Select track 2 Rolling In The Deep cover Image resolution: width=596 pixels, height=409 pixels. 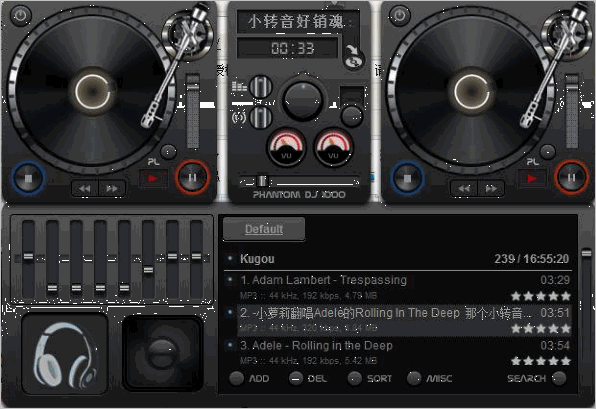[398, 320]
